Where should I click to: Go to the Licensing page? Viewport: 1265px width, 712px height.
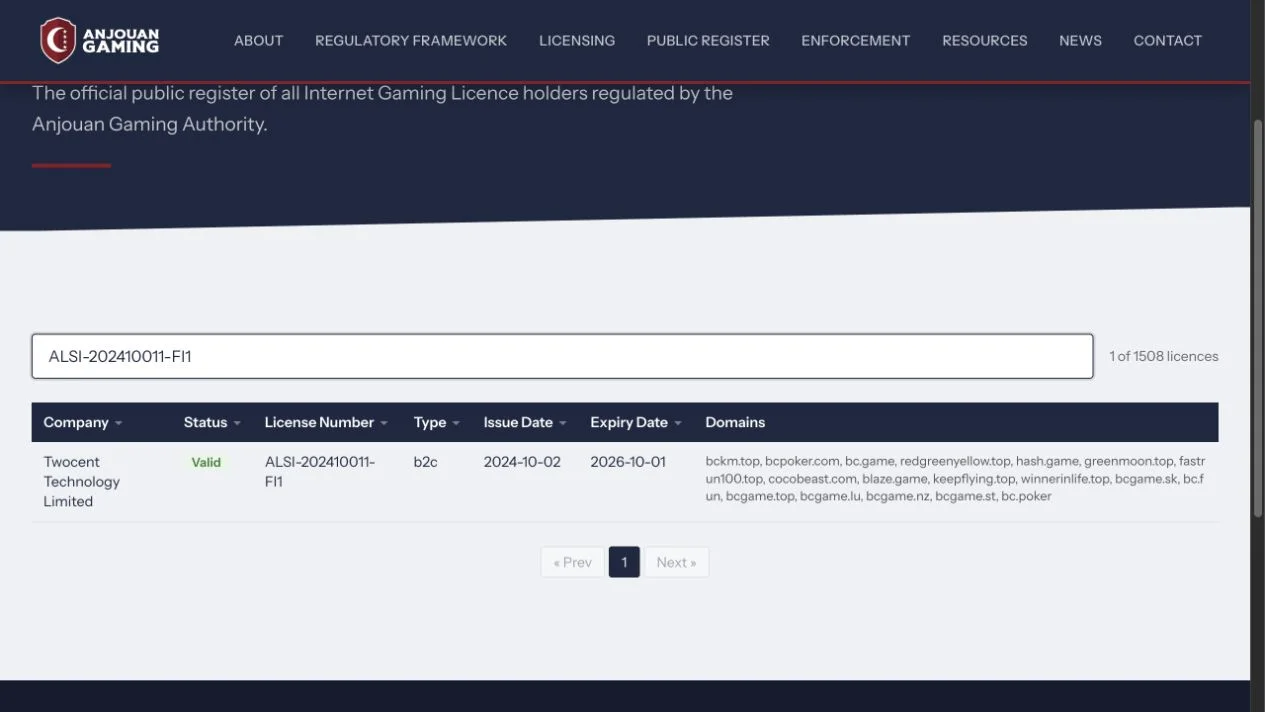pos(577,41)
